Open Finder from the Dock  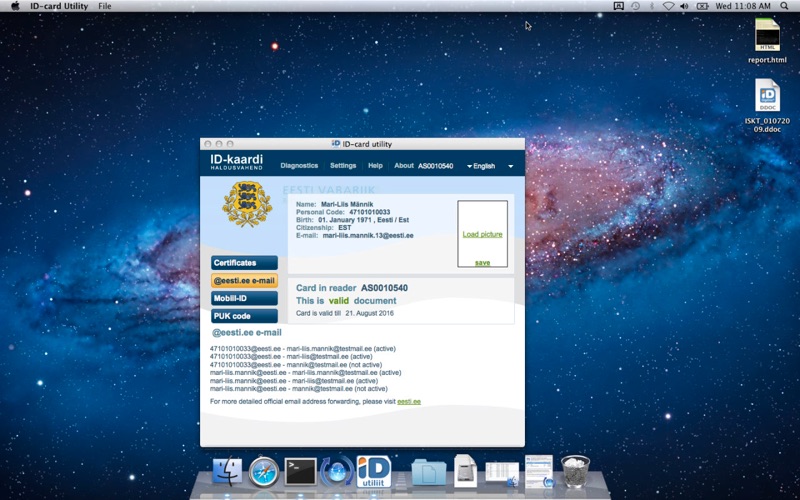point(228,470)
